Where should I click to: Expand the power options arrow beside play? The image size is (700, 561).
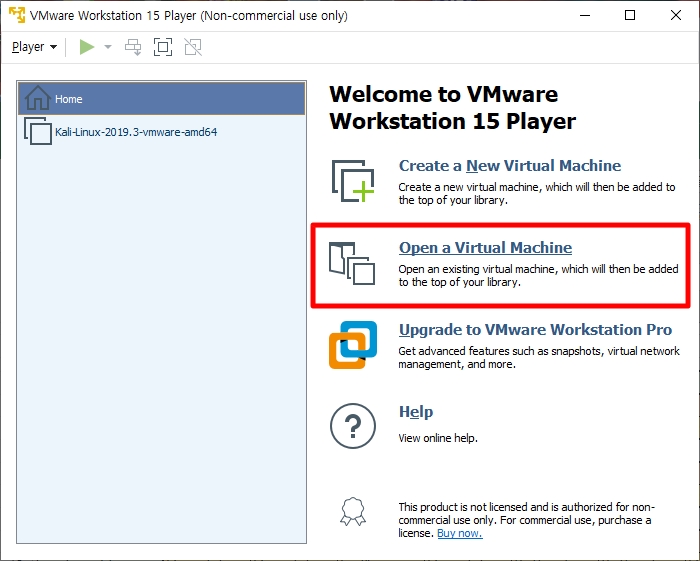pos(108,47)
